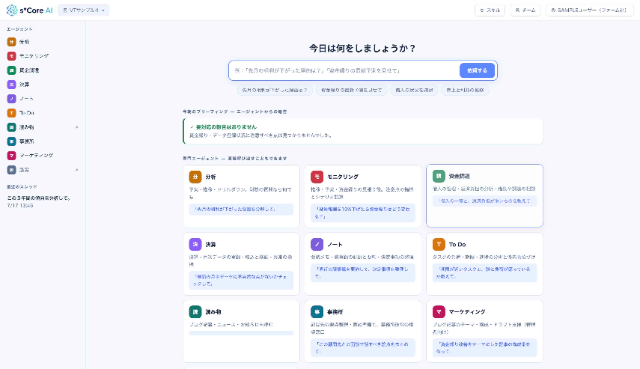Select 資金調達 label in the sidebar menu
The width and height of the screenshot is (640, 369).
click(29, 70)
